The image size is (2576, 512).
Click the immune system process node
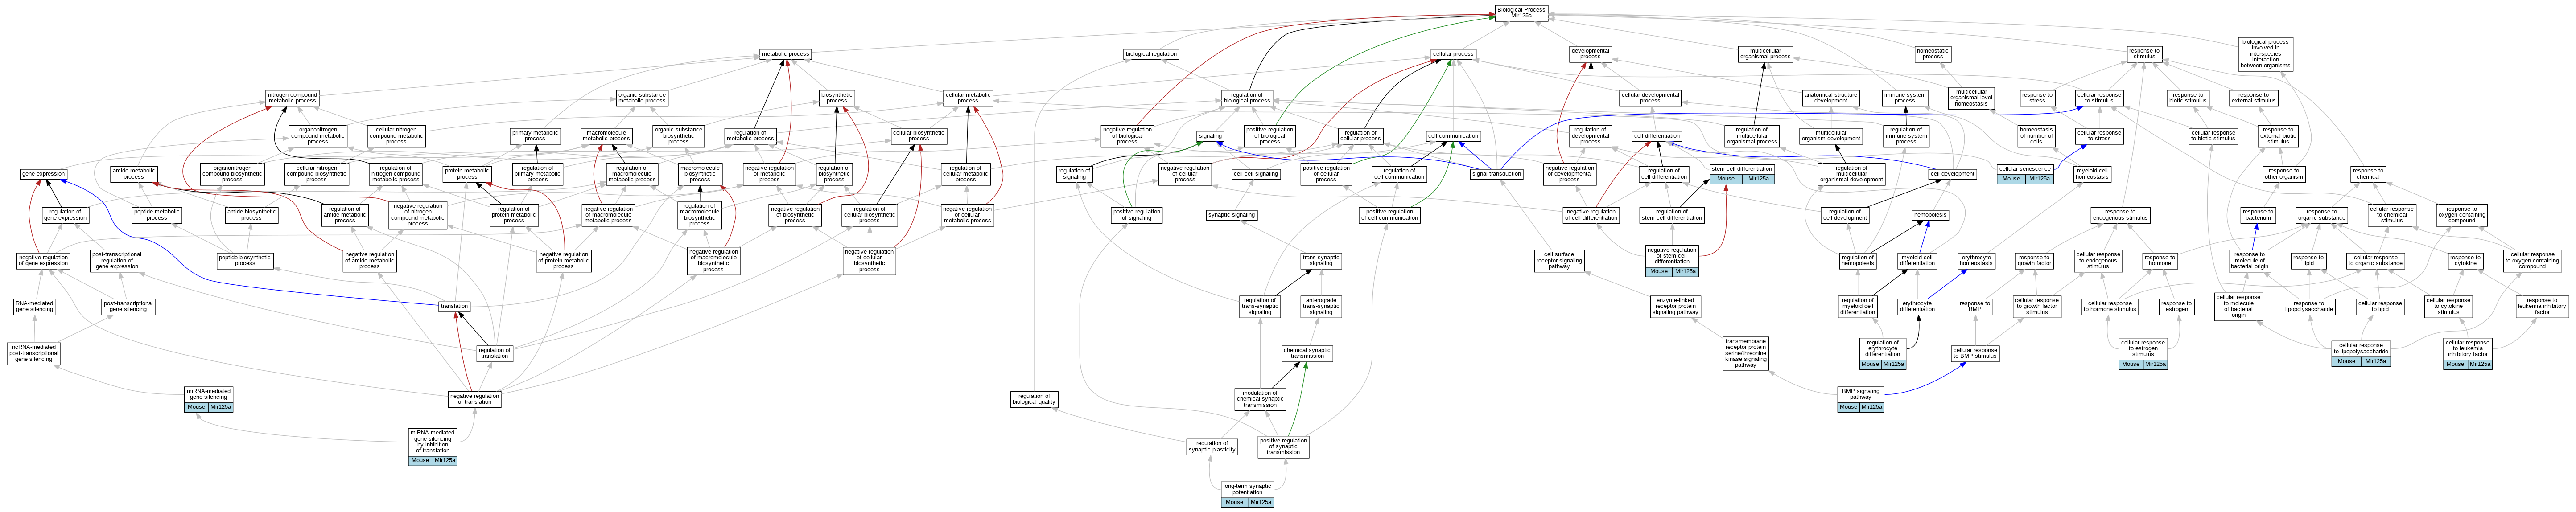[x=1905, y=98]
